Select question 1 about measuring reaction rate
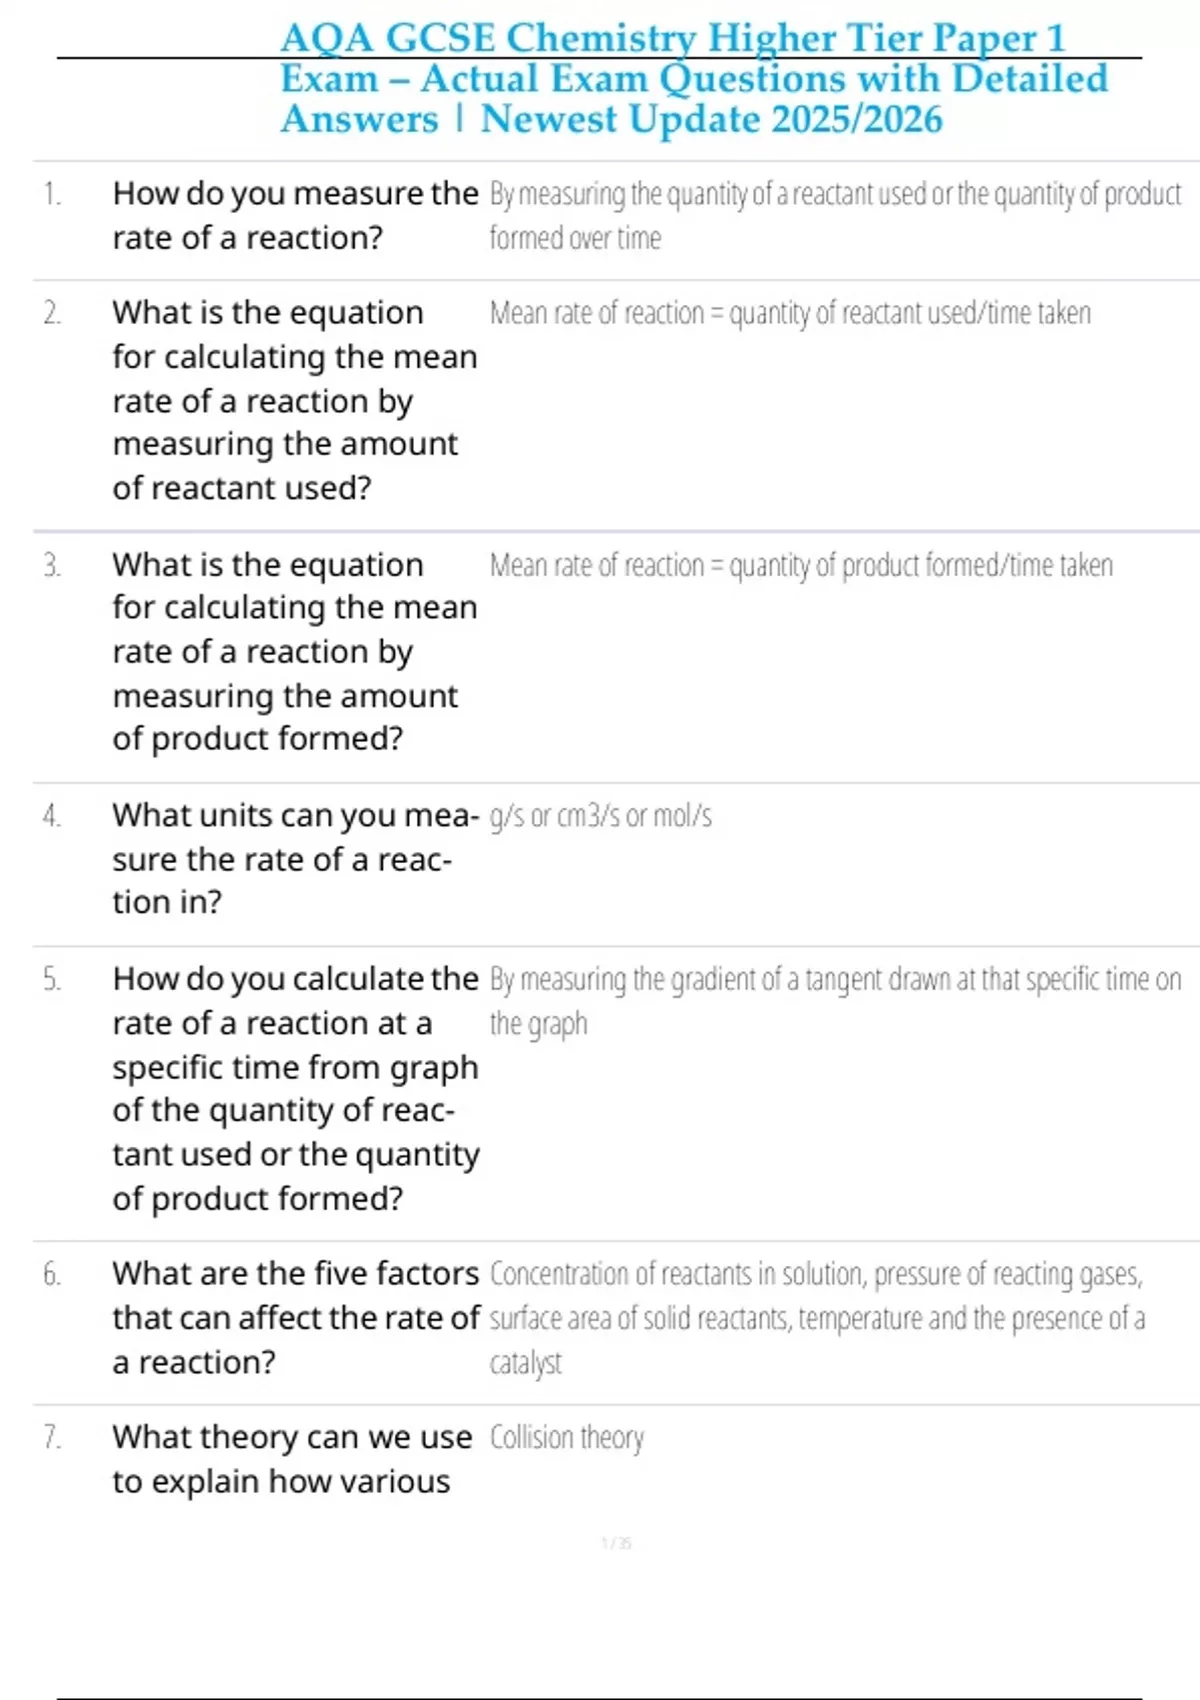The image size is (1200, 1700). 295,215
